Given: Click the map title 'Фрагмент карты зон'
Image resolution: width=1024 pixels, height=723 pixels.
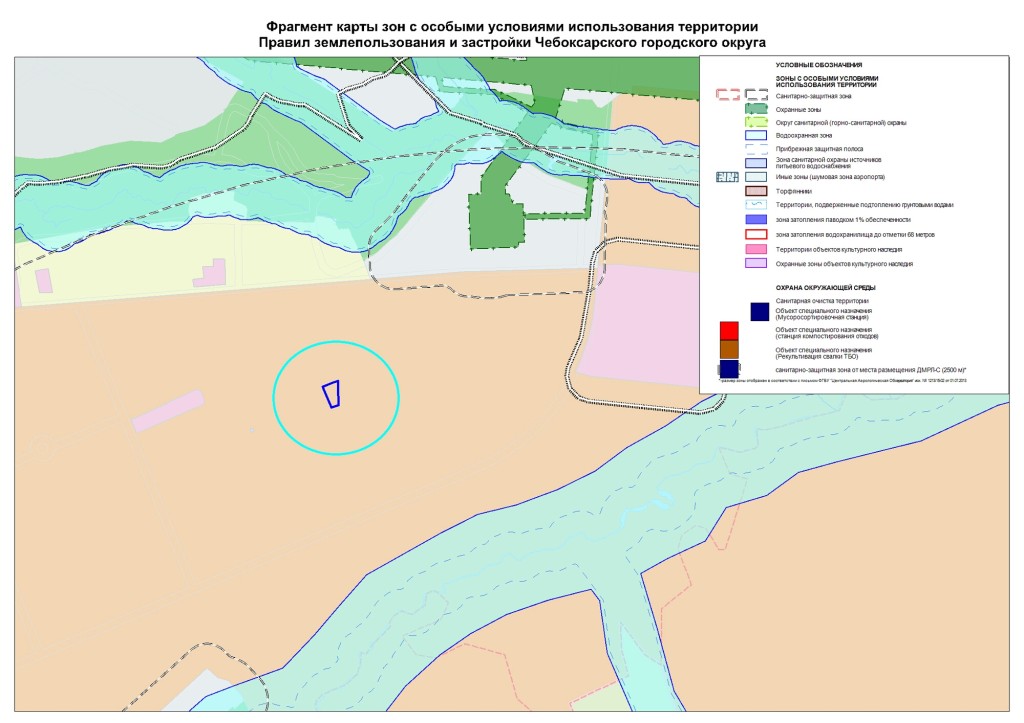Looking at the screenshot, I should click(x=512, y=27).
